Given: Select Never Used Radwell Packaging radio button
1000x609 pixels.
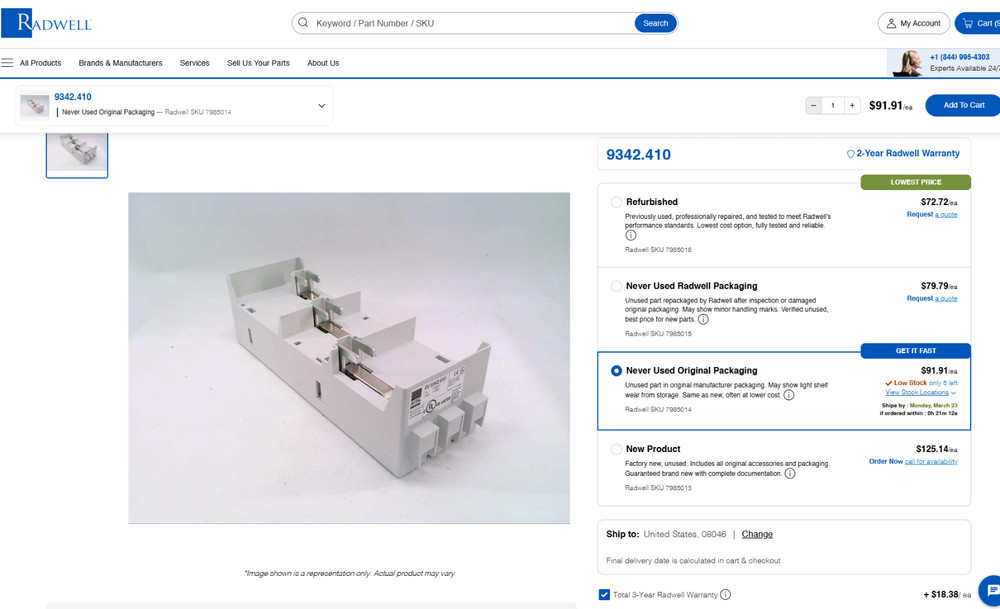Looking at the screenshot, I should tap(616, 286).
